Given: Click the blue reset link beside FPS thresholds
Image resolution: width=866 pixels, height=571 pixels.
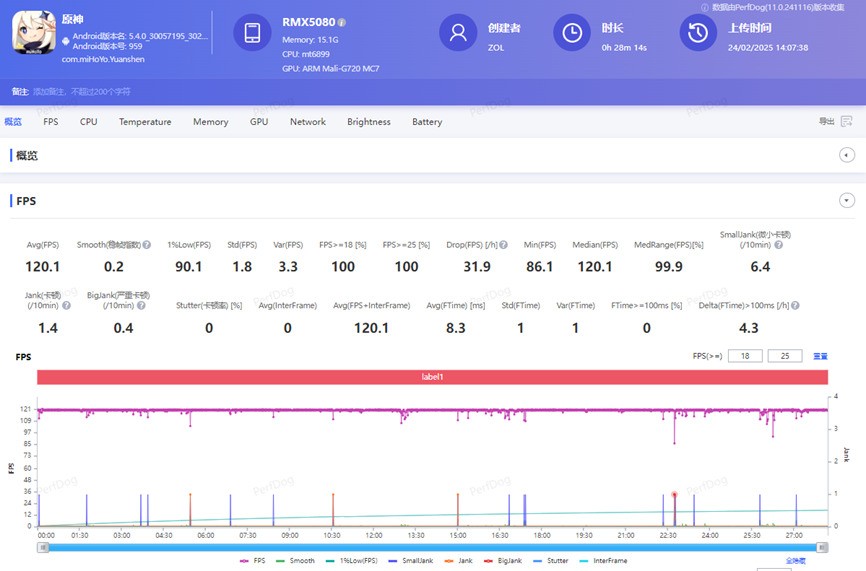Looking at the screenshot, I should [x=820, y=356].
